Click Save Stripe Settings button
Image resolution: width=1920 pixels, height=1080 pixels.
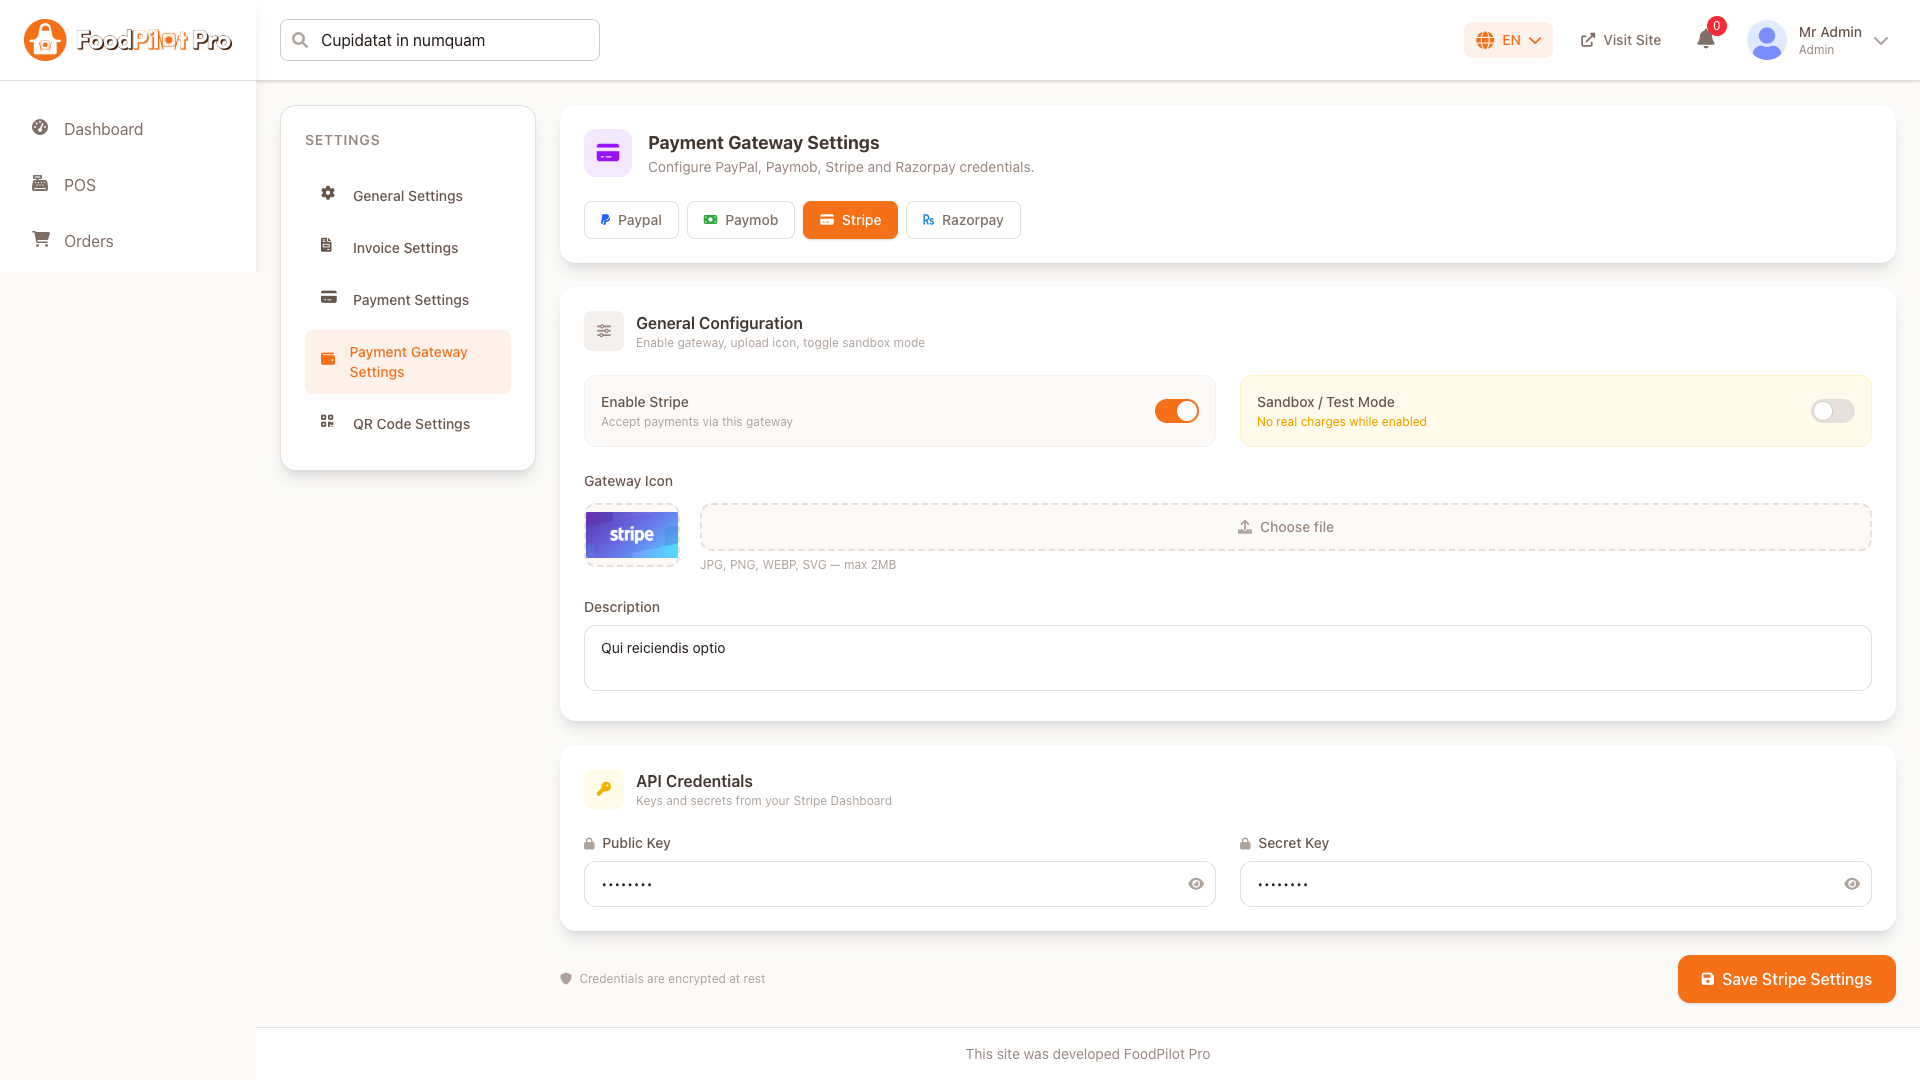tap(1787, 979)
